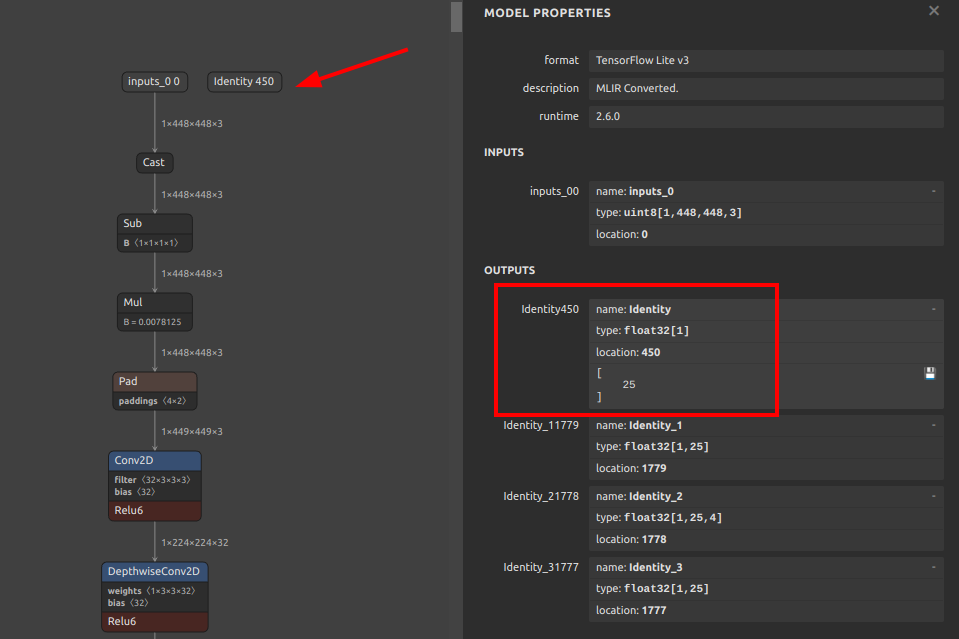959x639 pixels.
Task: Click the TensorFlow Lite v3 format field
Action: click(766, 60)
